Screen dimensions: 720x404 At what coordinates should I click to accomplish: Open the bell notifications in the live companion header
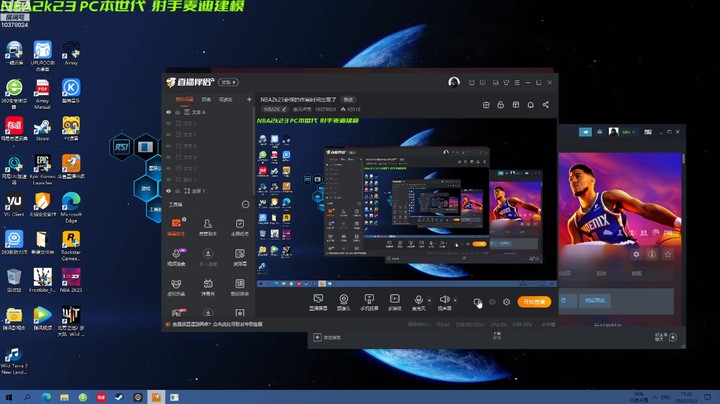pos(530,105)
